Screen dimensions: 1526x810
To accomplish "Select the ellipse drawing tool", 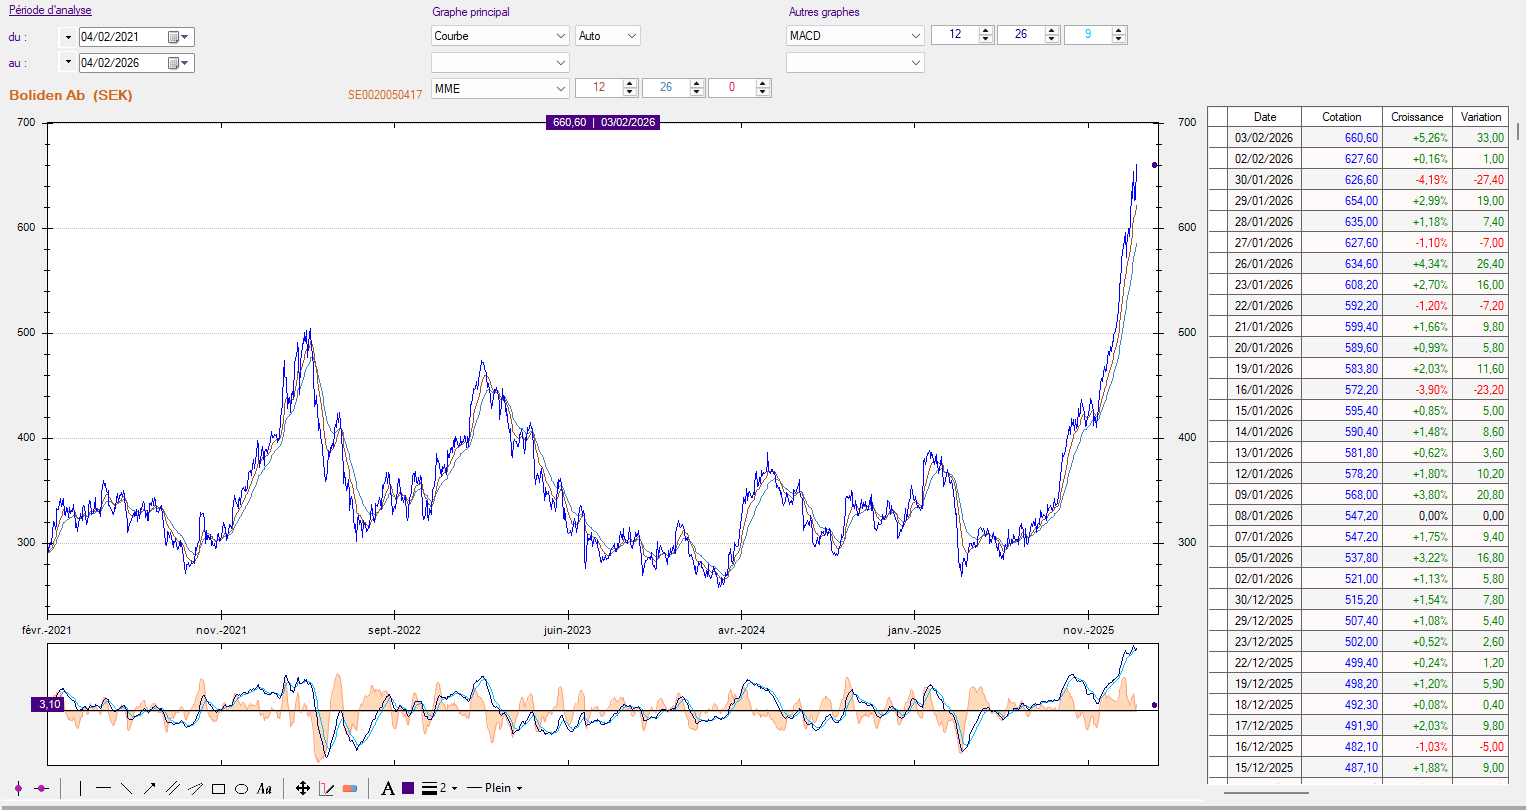I will pyautogui.click(x=241, y=789).
